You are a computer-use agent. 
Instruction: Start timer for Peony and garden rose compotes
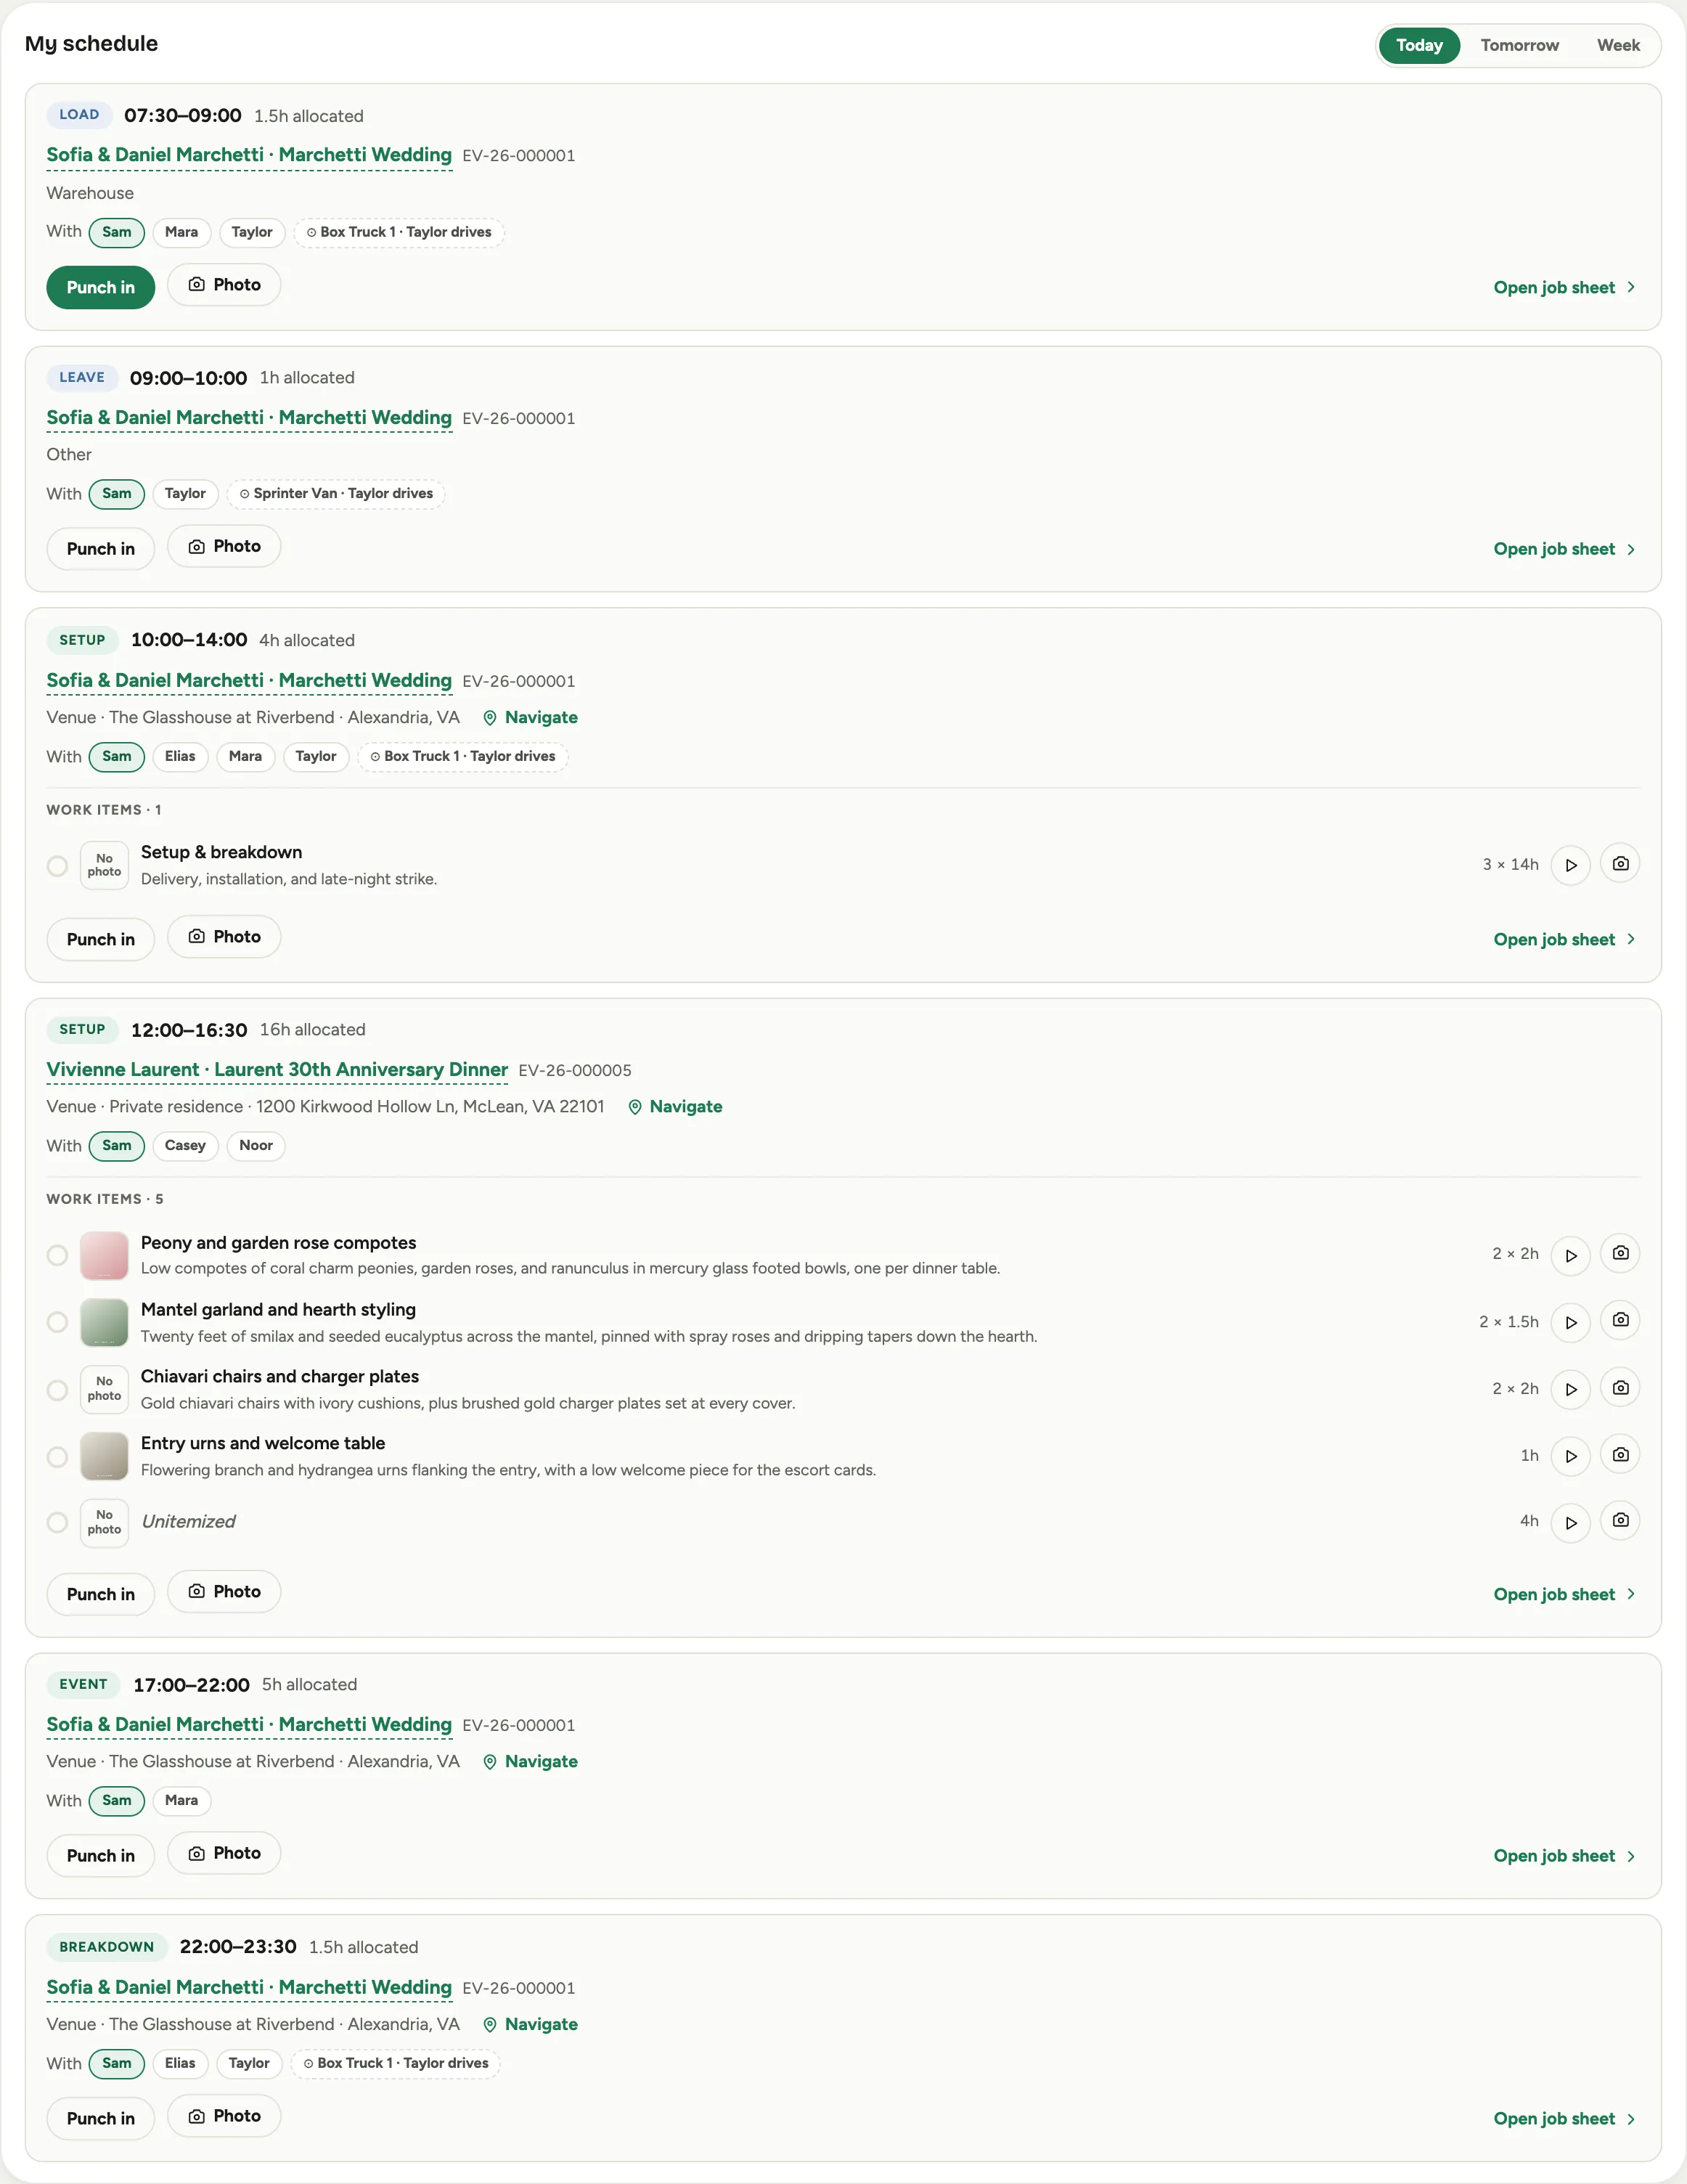click(x=1570, y=1255)
